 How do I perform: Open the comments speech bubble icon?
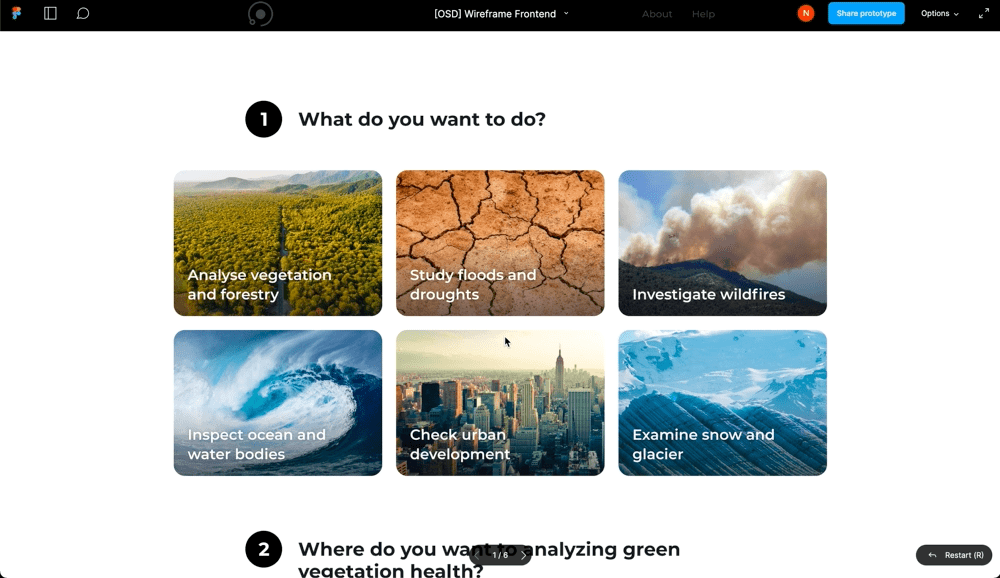tap(83, 14)
